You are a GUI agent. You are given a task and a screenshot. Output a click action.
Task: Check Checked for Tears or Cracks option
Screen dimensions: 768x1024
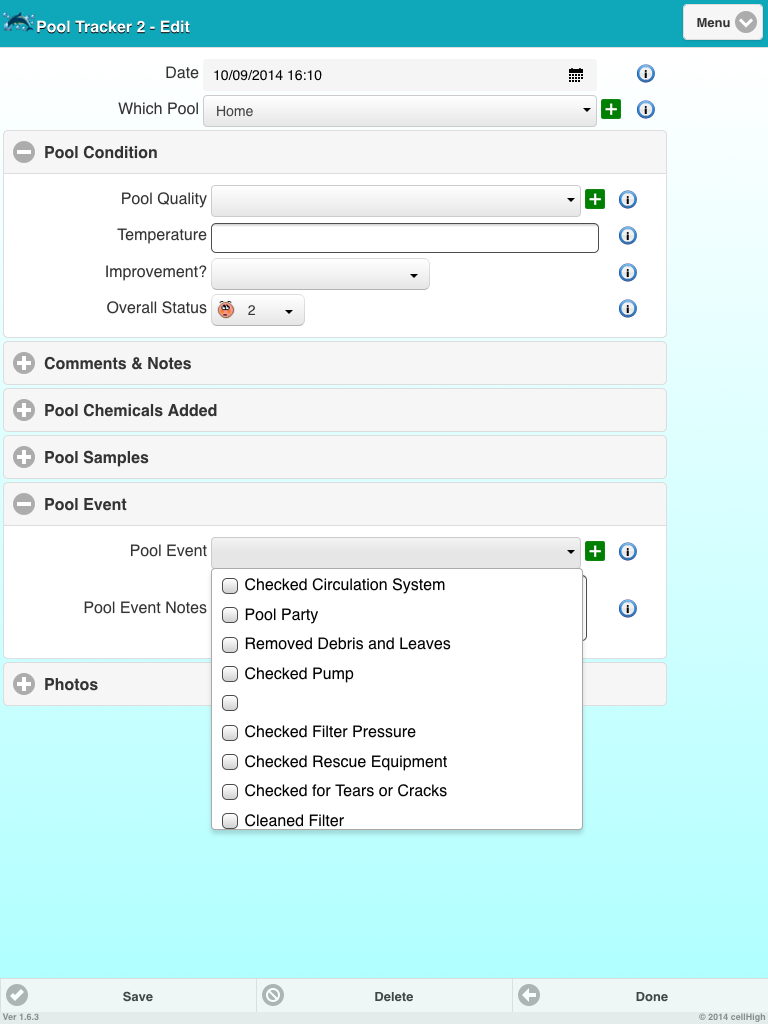[x=230, y=791]
